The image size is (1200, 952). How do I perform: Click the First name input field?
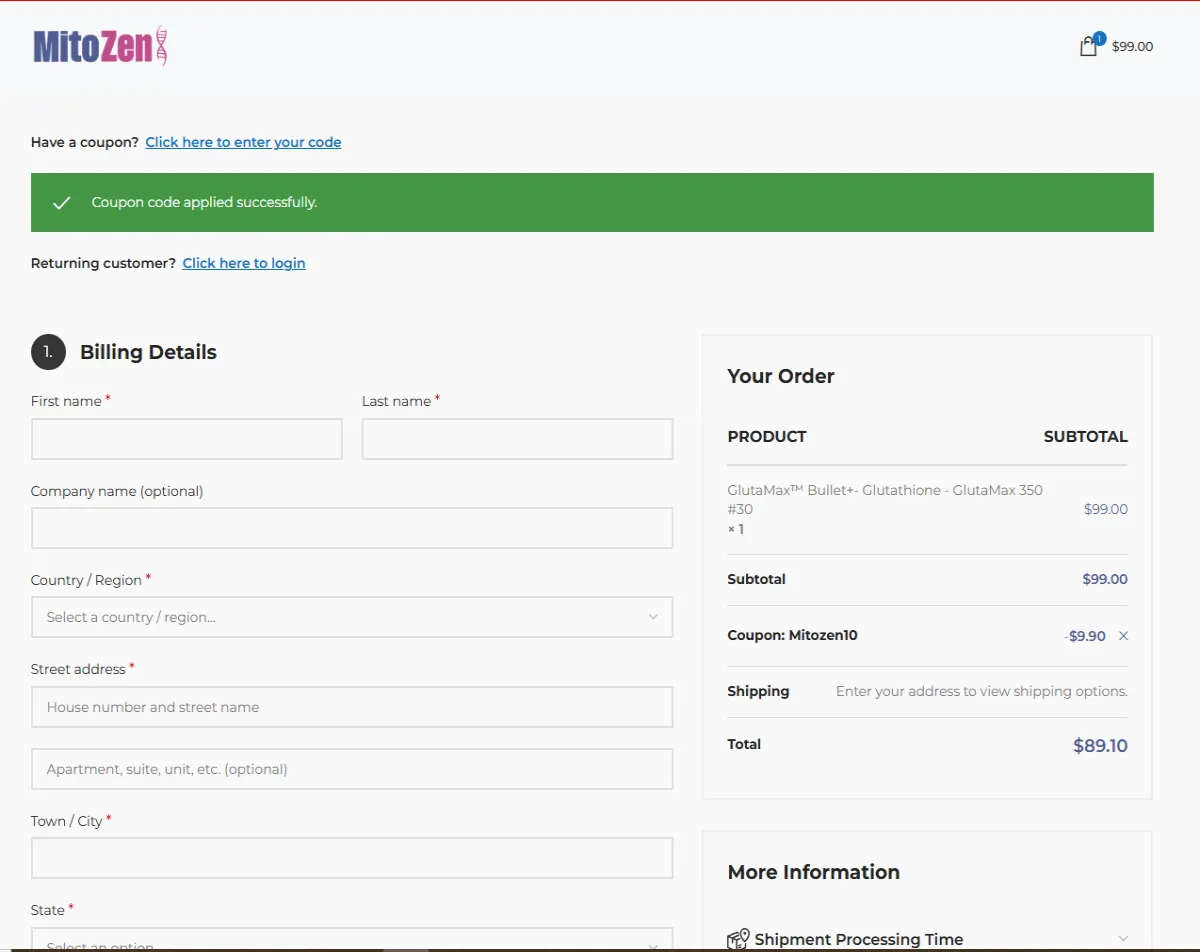tap(186, 438)
